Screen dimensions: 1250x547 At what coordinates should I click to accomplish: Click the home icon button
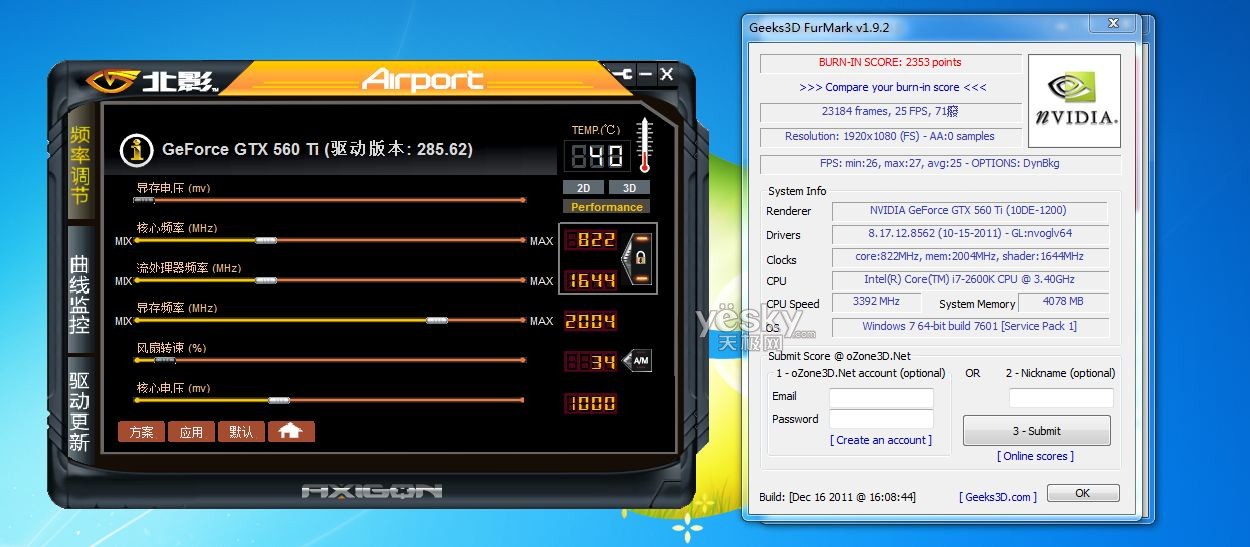(x=291, y=431)
